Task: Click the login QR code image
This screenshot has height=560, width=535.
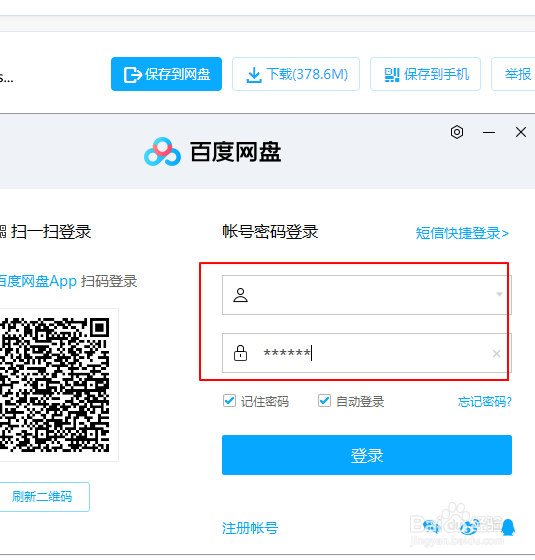Action: [x=54, y=385]
